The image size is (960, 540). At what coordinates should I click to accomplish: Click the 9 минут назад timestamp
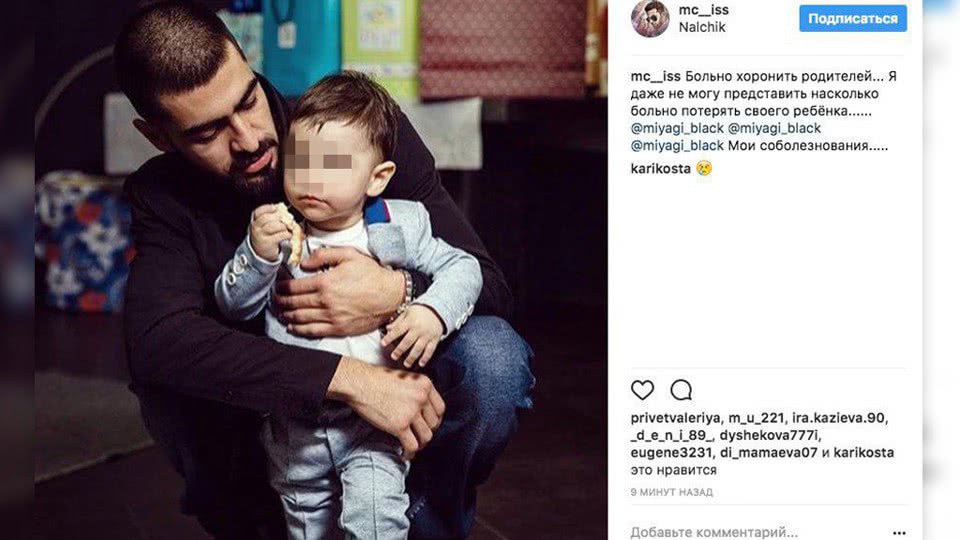672,492
